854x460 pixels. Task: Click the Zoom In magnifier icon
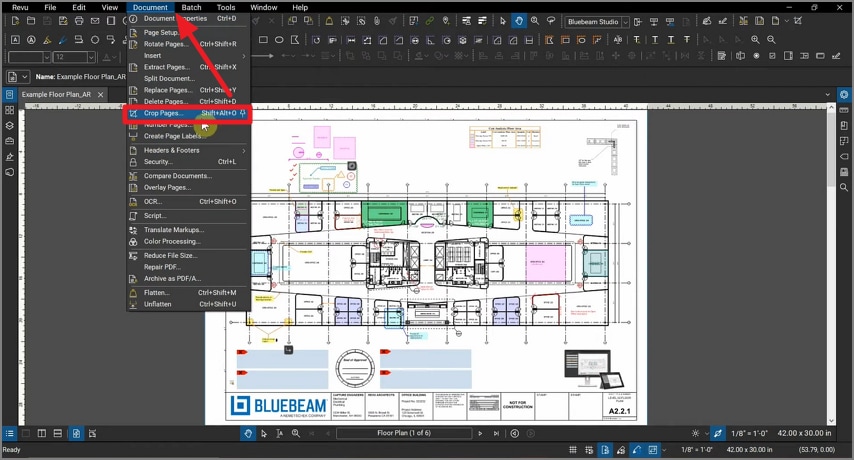coord(755,40)
